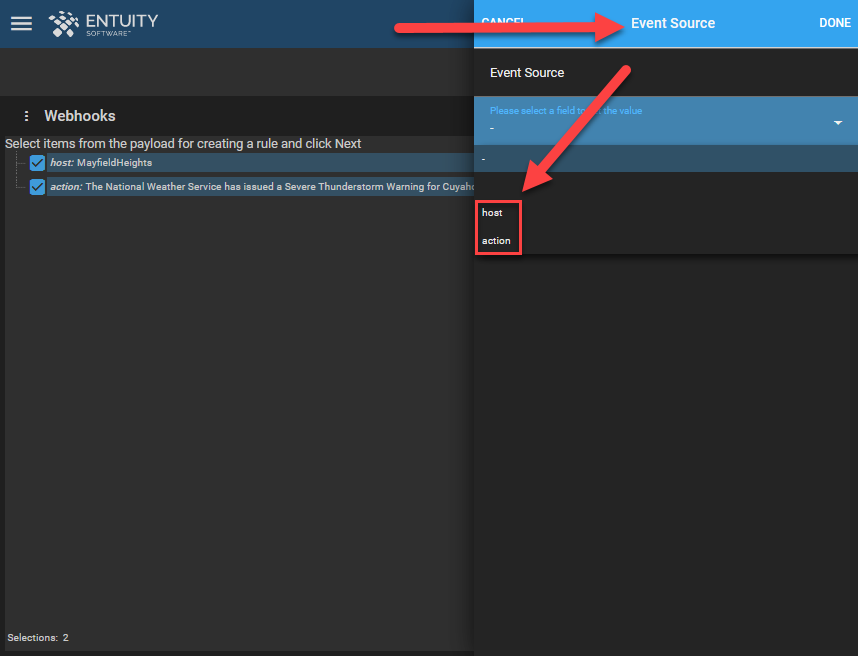Open the Webhooks three-dot options menu
The width and height of the screenshot is (858, 656).
click(26, 116)
